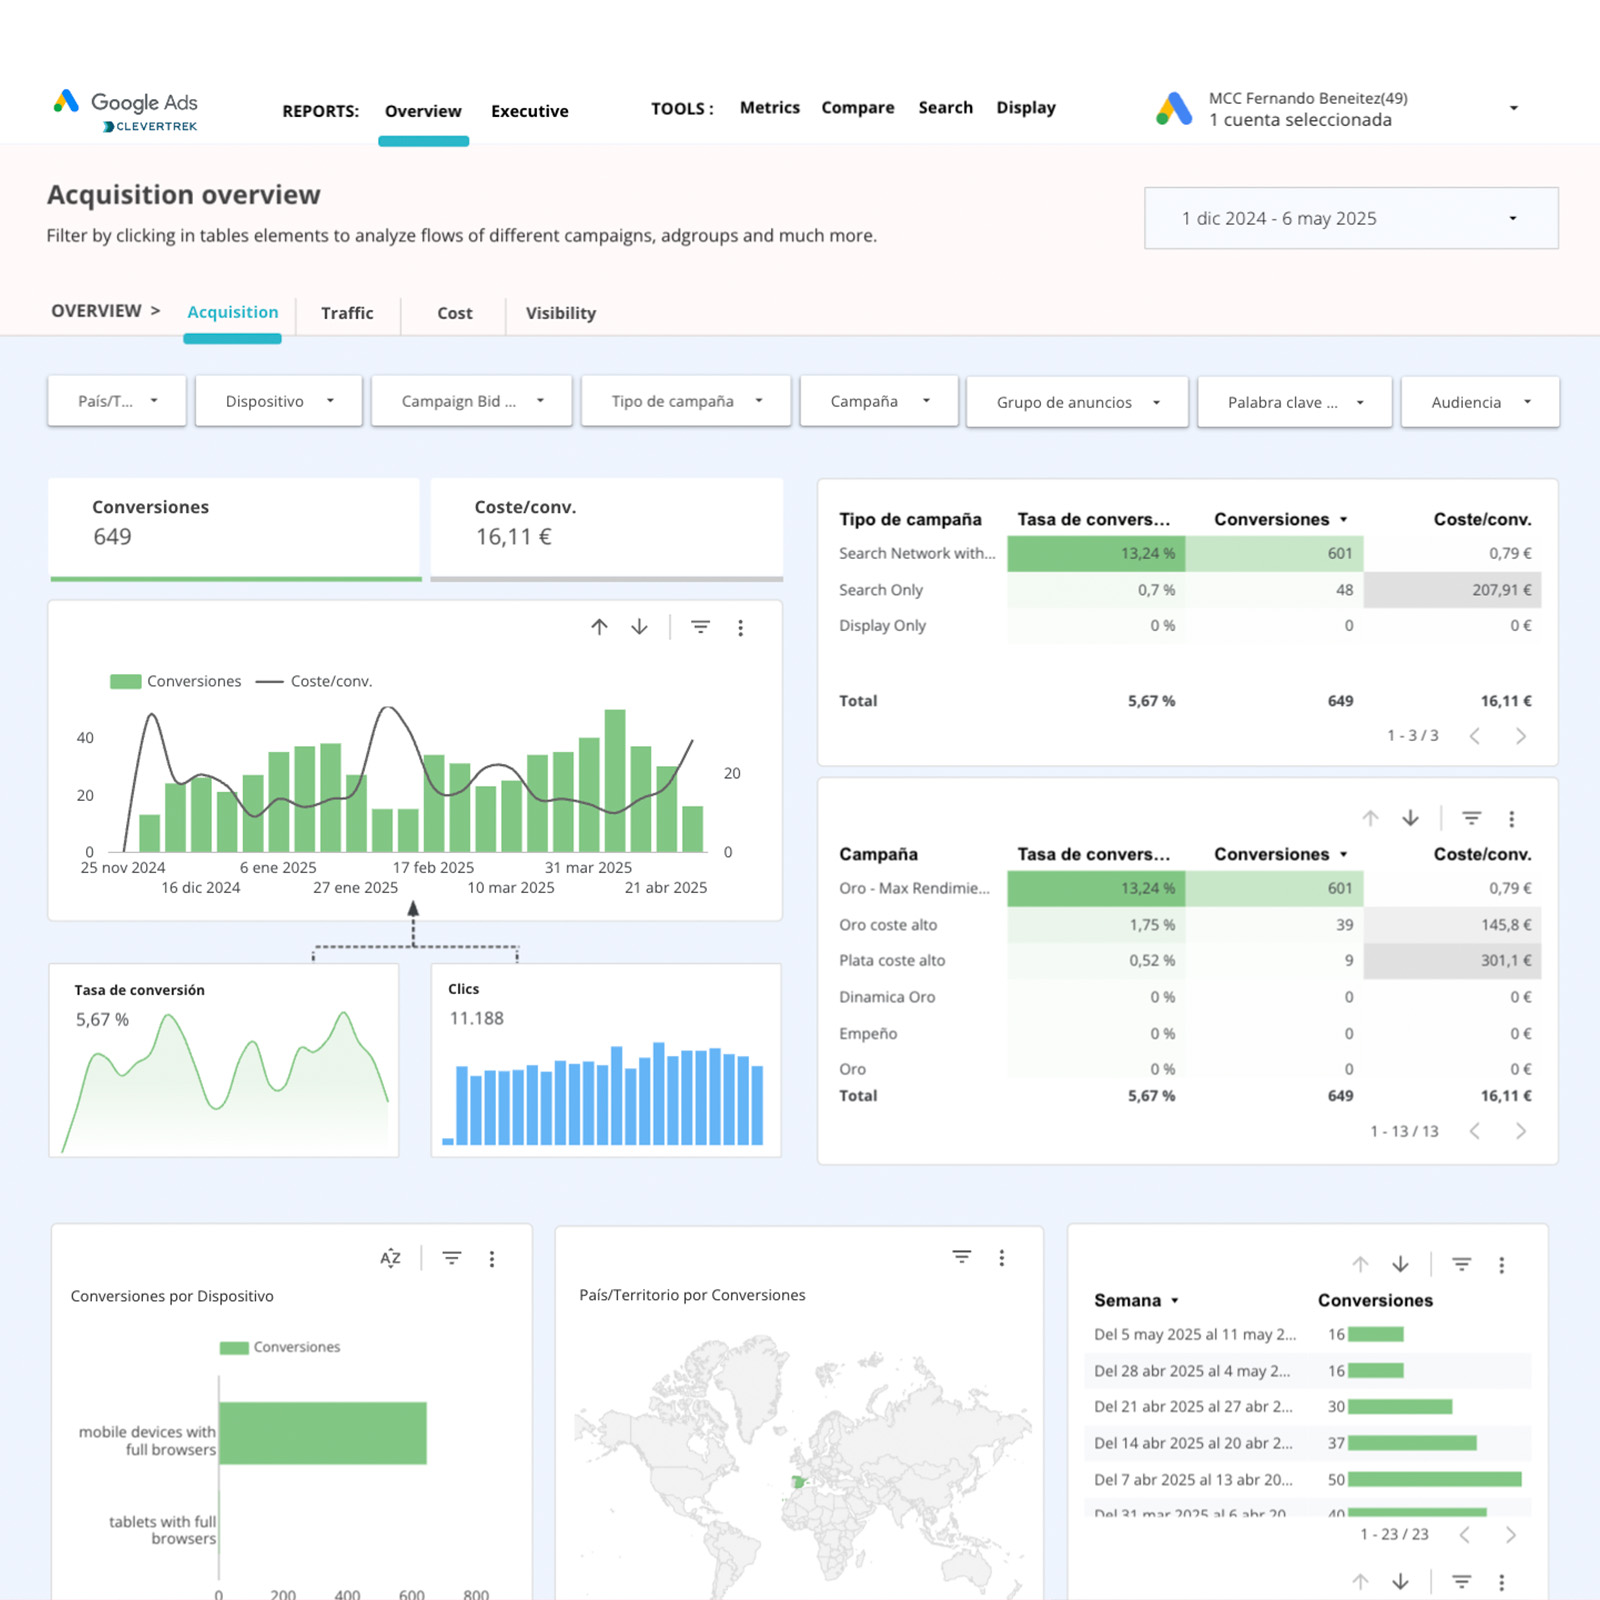Click drill down arrow on conversions chart

[x=639, y=627]
